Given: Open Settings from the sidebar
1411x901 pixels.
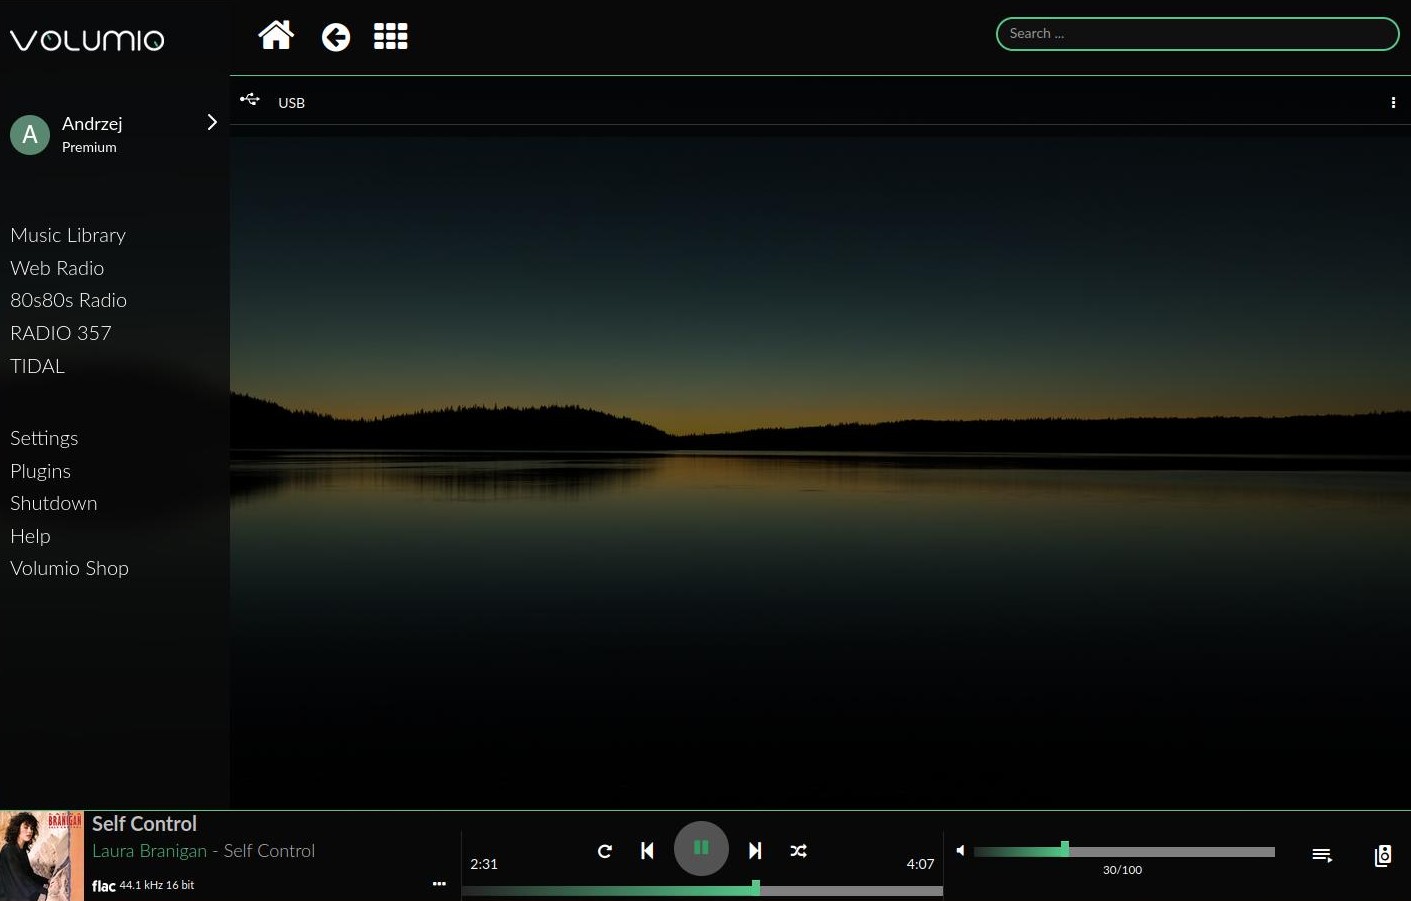Looking at the screenshot, I should pos(44,438).
